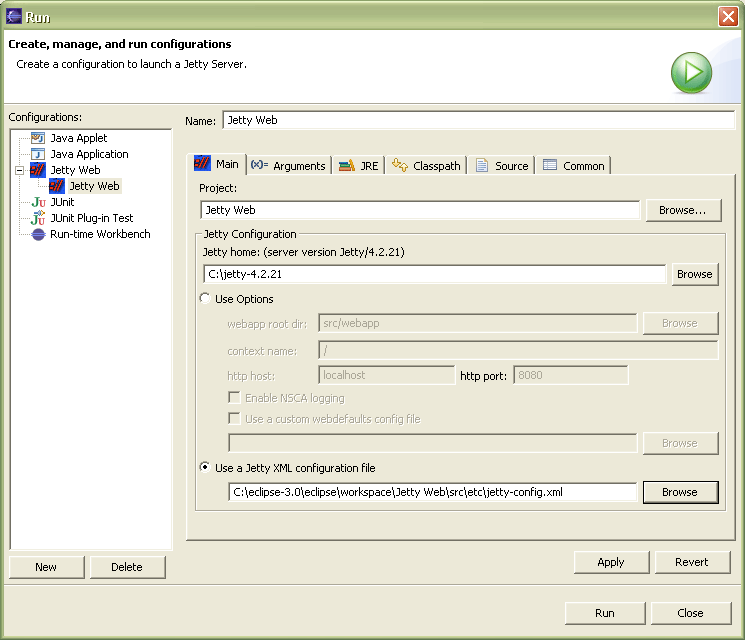Viewport: 745px width, 640px height.
Task: Click the JUnit icon in configurations list
Action: [x=38, y=202]
